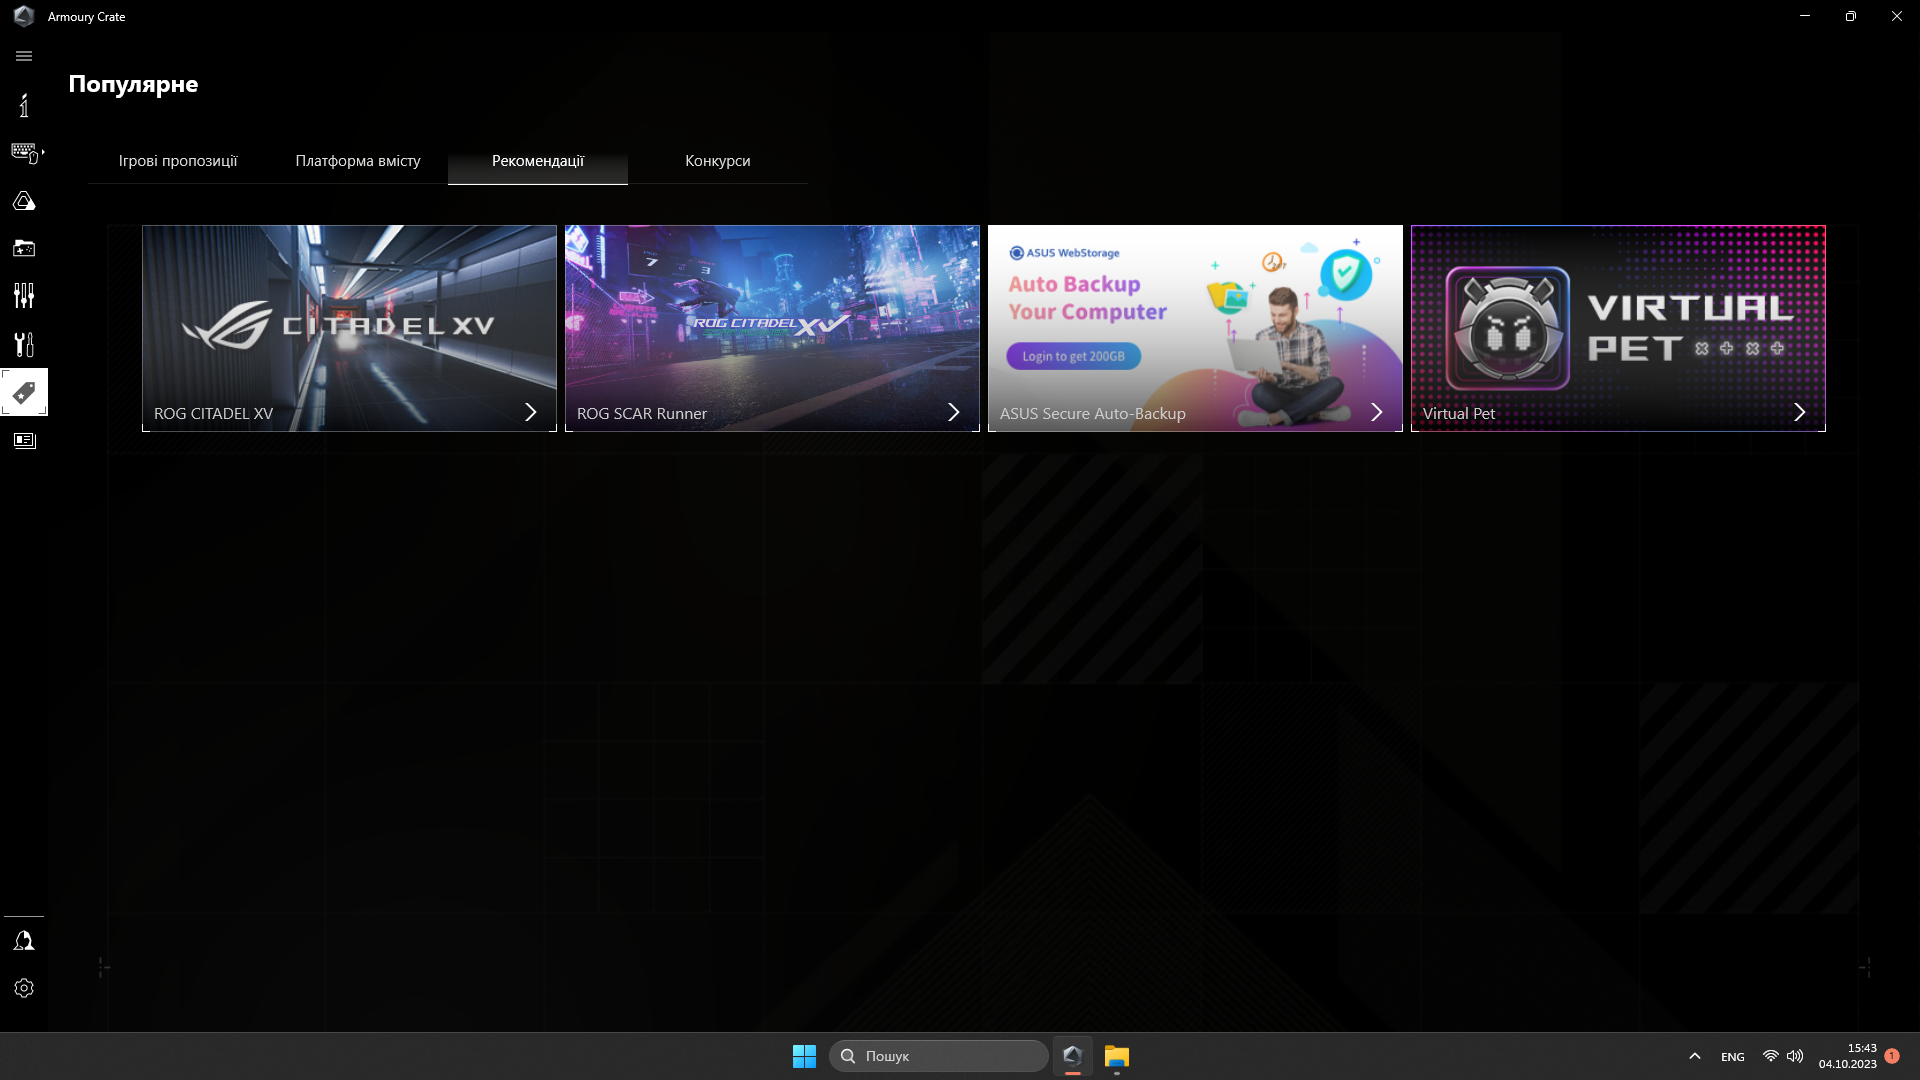Open the Virtual Pet card
The height and width of the screenshot is (1080, 1920).
click(1618, 328)
